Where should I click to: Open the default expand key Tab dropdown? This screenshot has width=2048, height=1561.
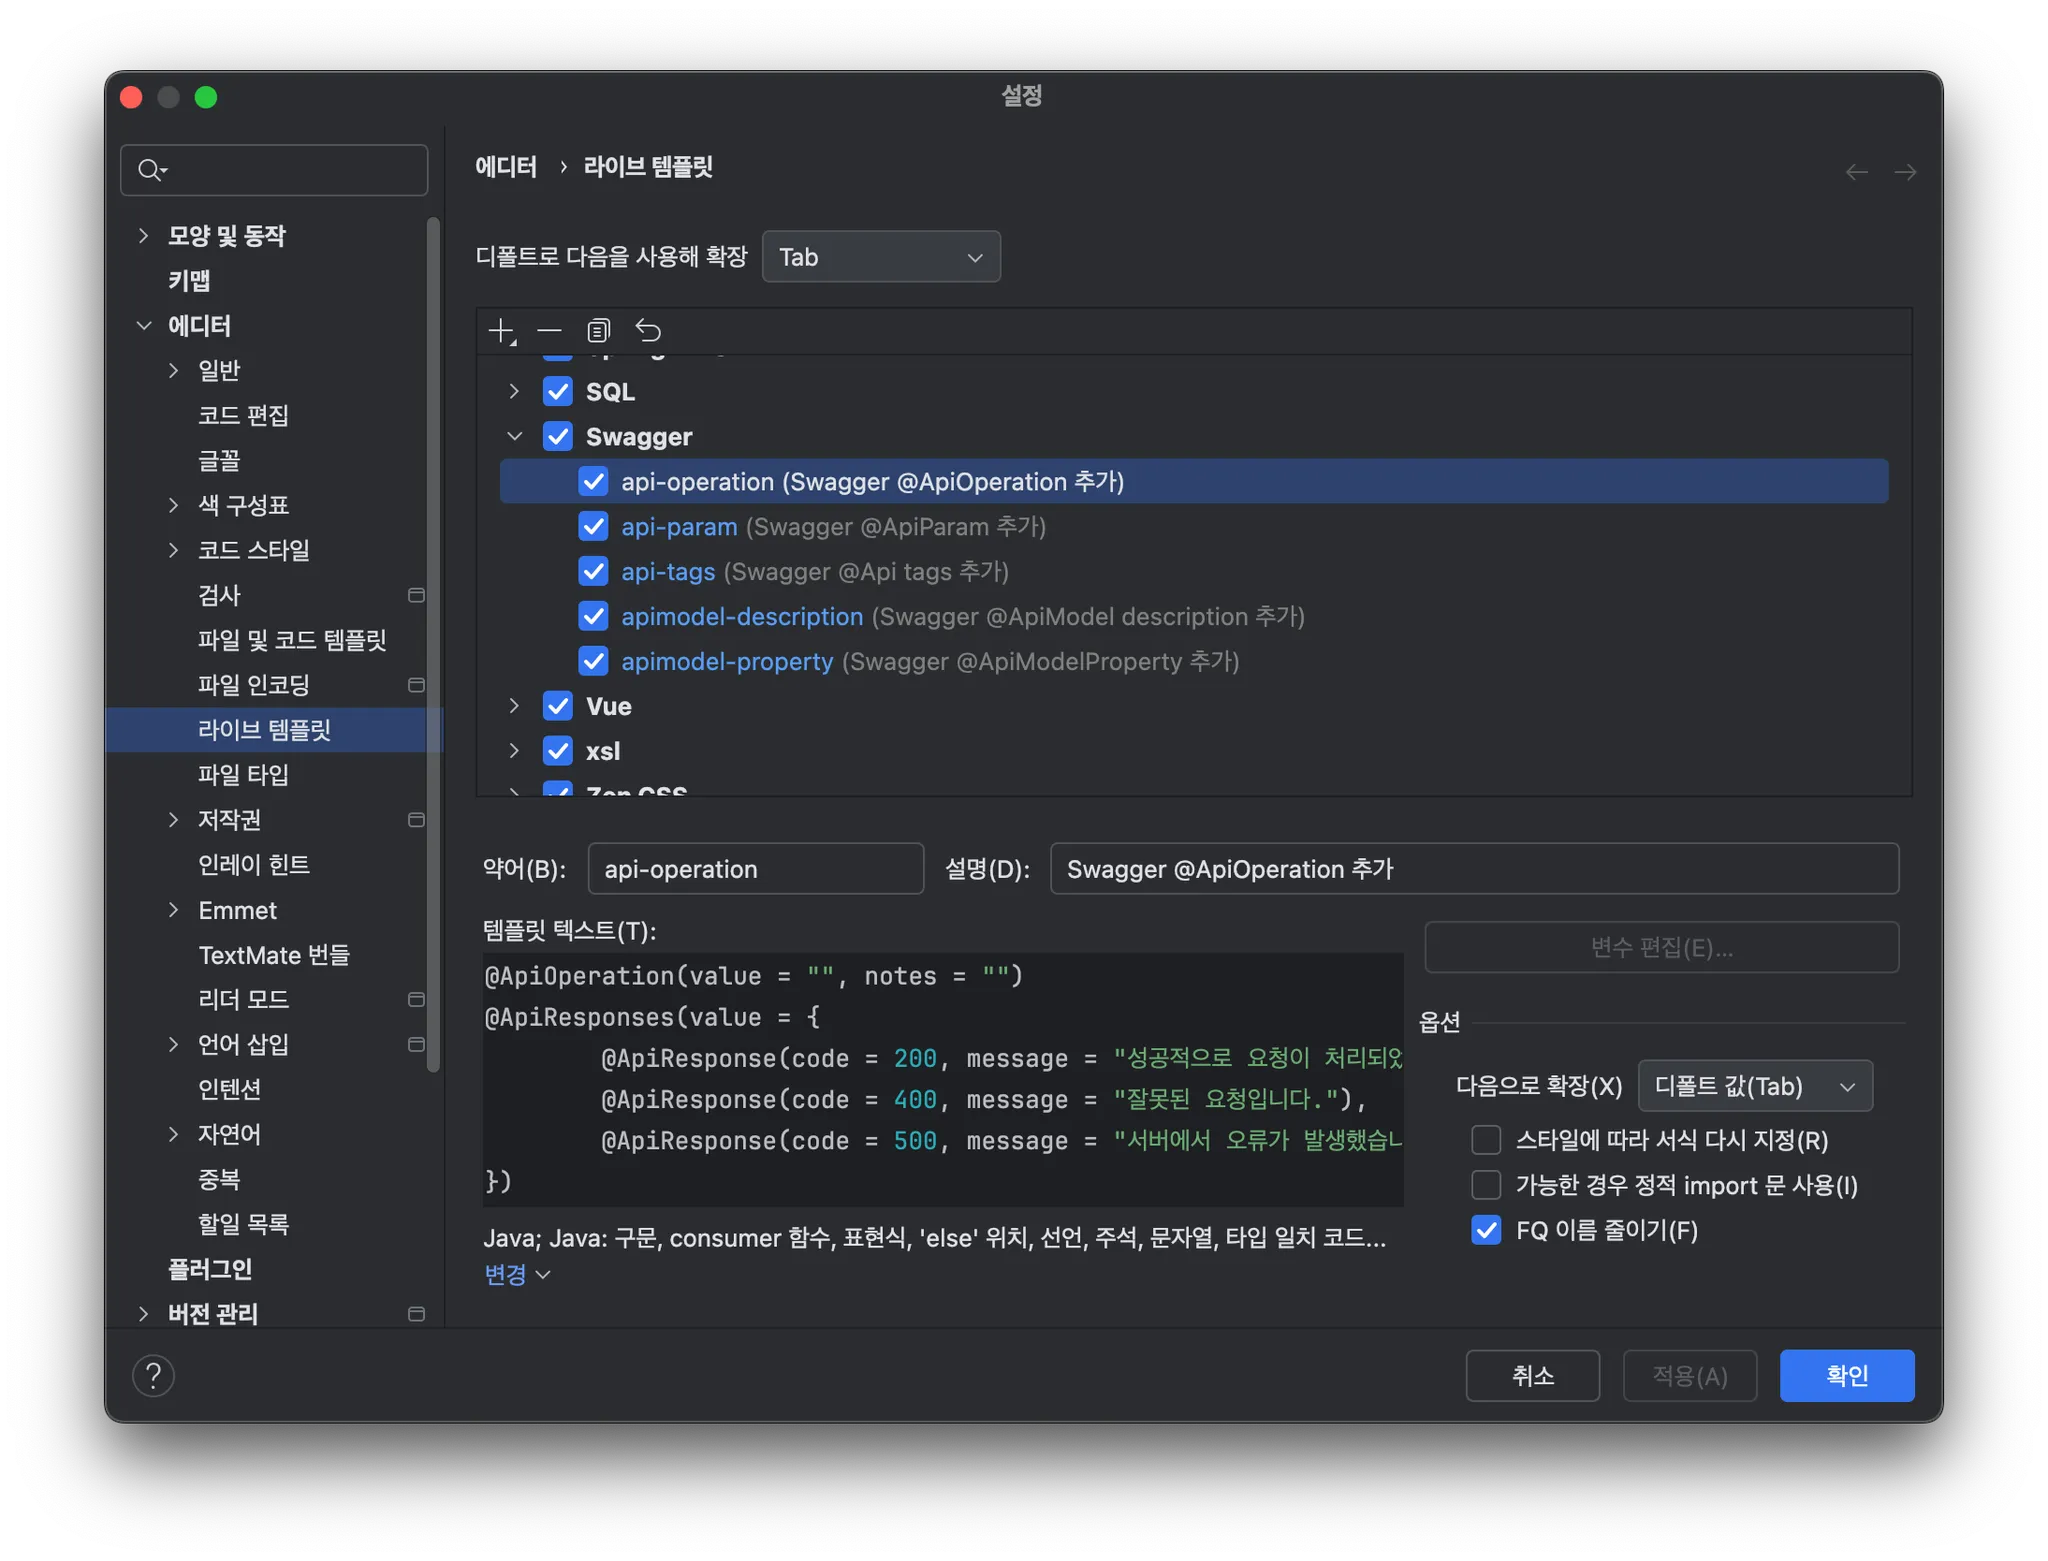(x=880, y=257)
